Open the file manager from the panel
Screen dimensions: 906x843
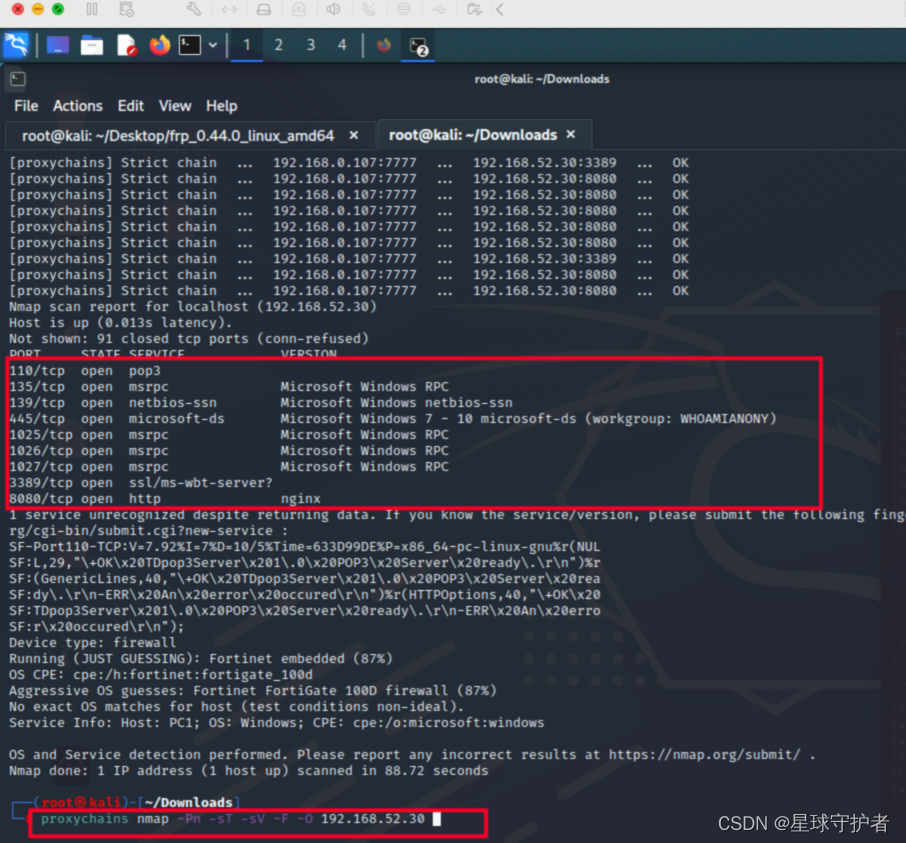92,45
